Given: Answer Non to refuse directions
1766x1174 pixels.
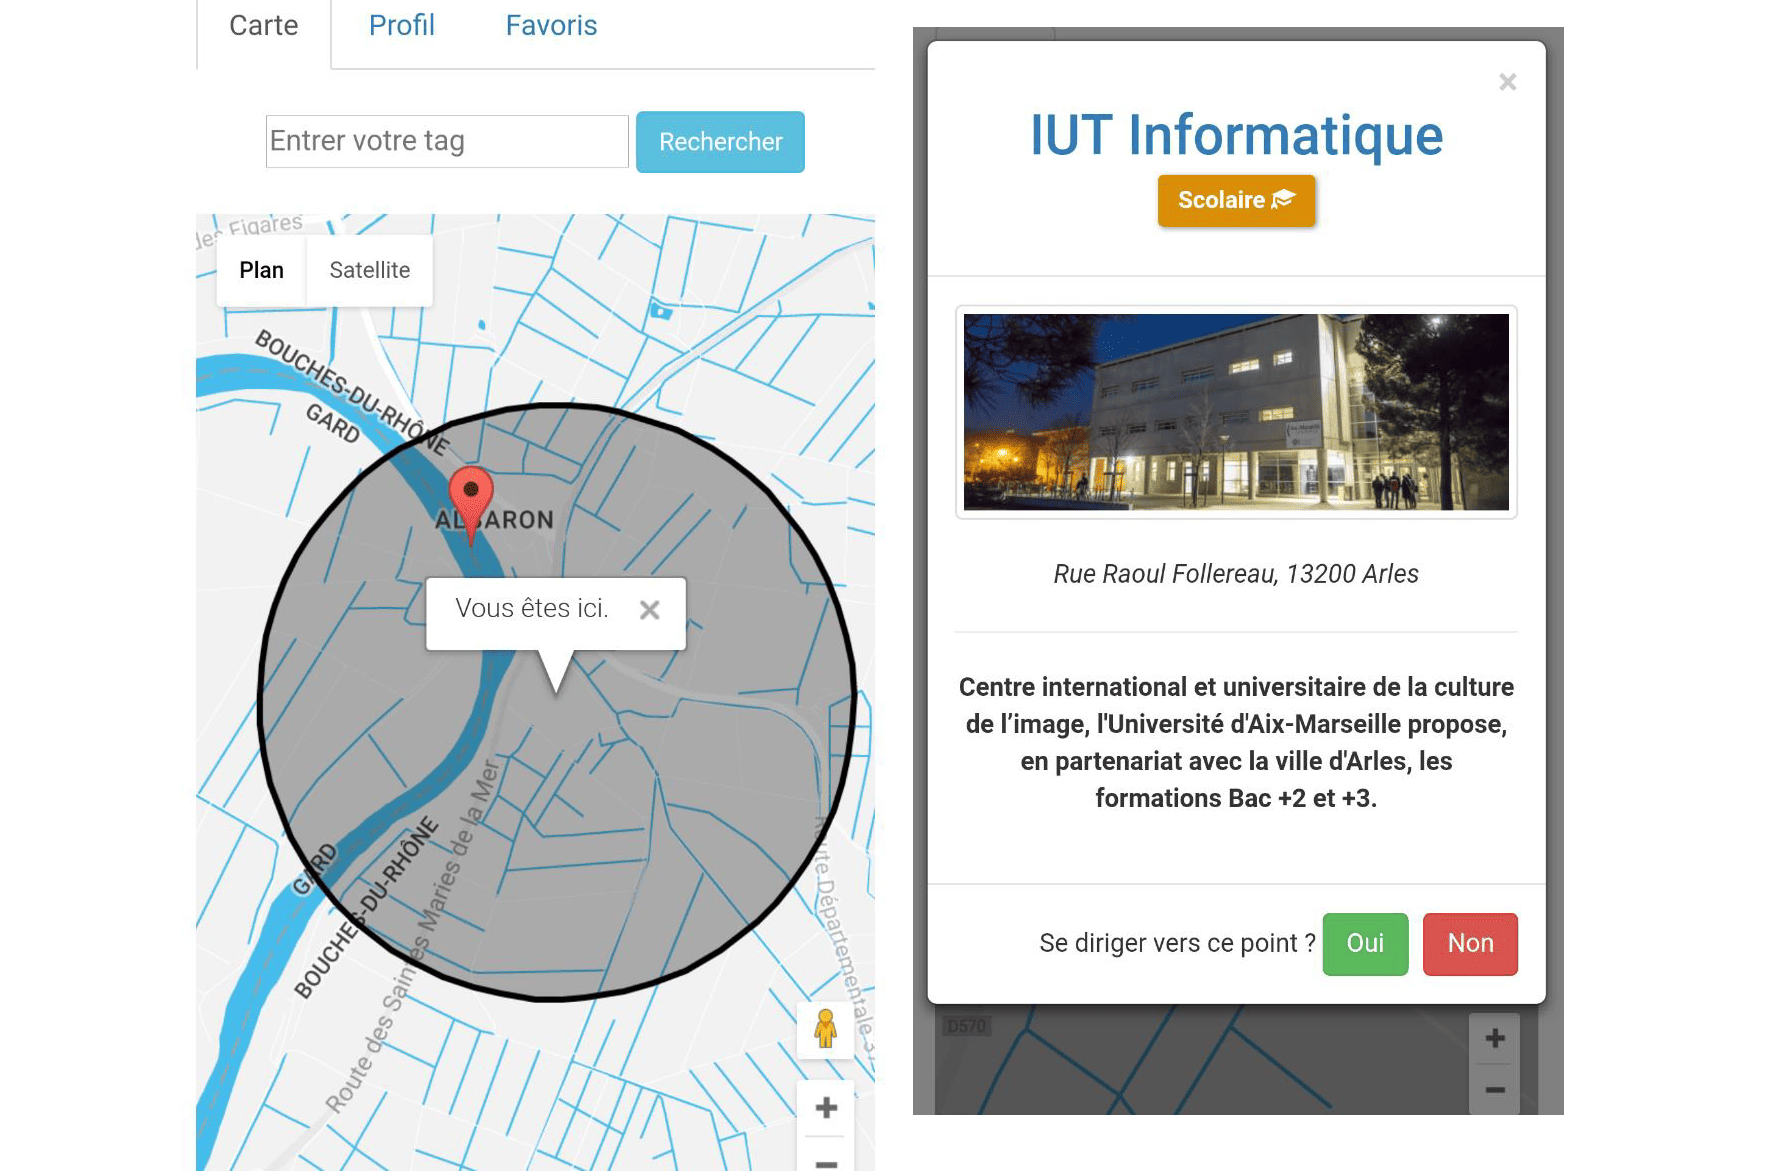Looking at the screenshot, I should point(1470,943).
